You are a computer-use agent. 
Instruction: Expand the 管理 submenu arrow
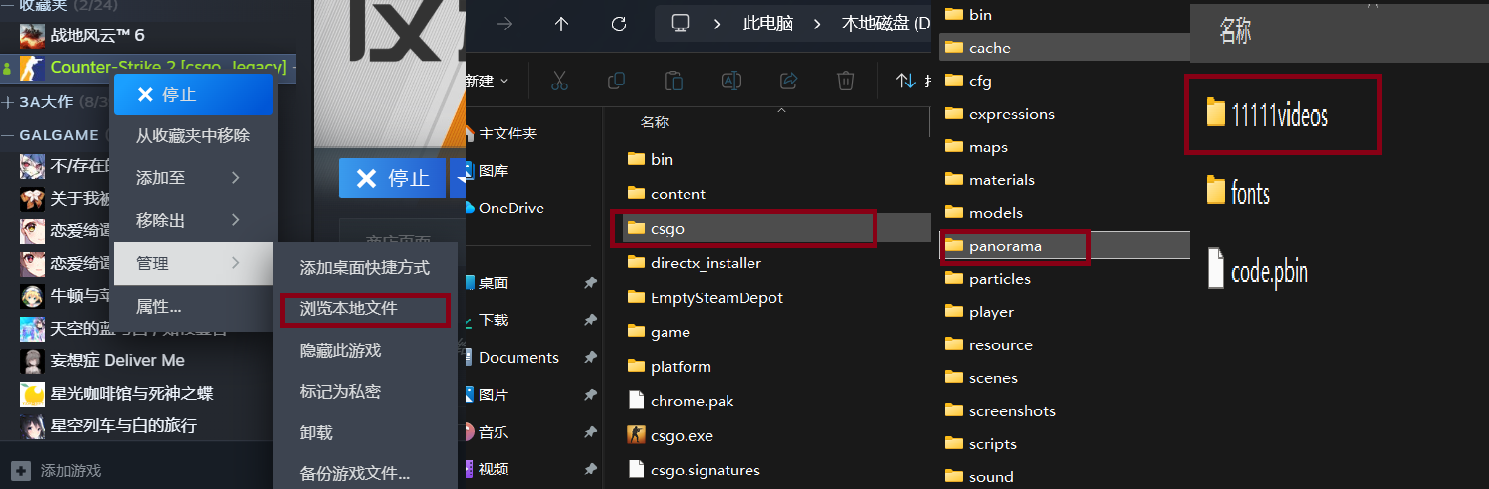[236, 263]
